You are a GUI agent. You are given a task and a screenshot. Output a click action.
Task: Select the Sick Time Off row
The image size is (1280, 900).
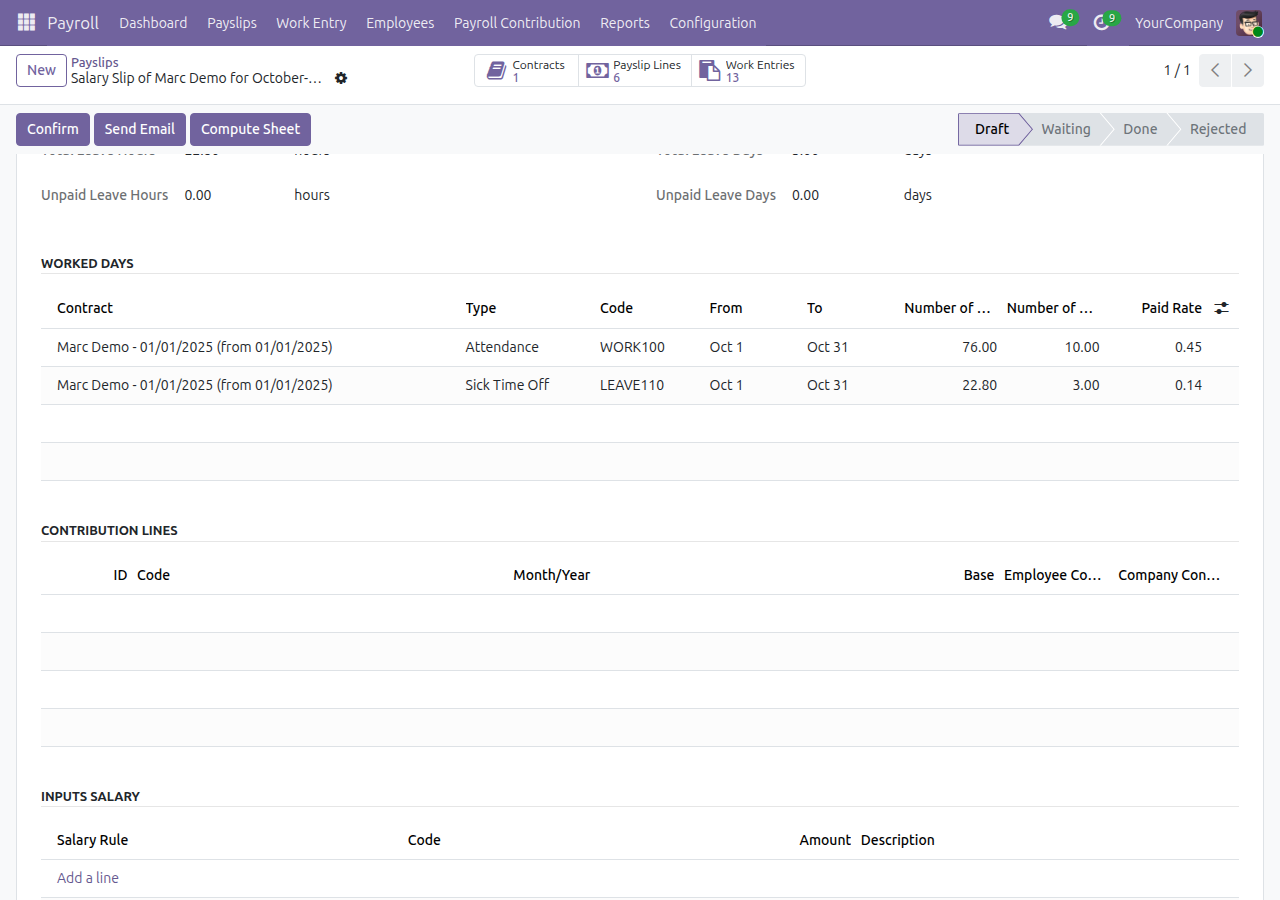coord(640,385)
